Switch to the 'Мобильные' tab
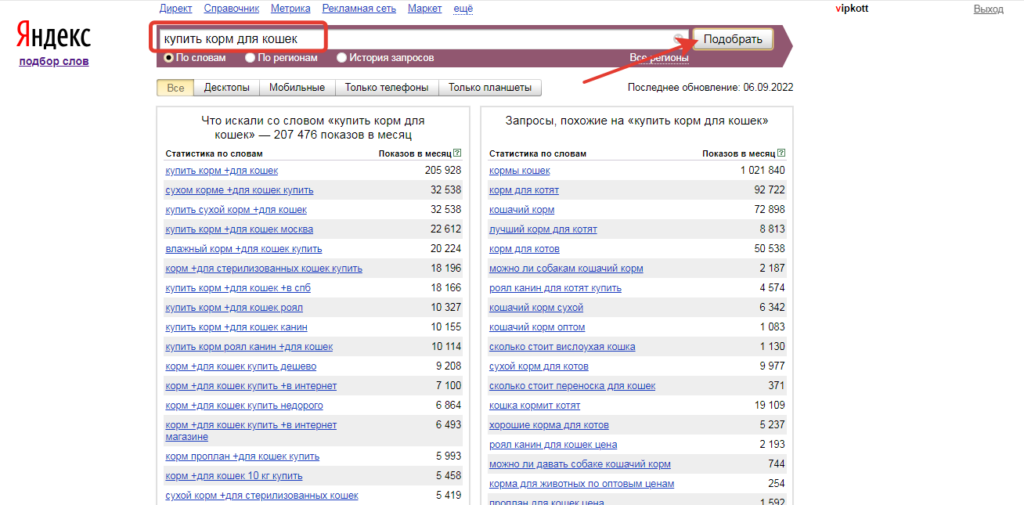1024x505 pixels. pos(297,88)
